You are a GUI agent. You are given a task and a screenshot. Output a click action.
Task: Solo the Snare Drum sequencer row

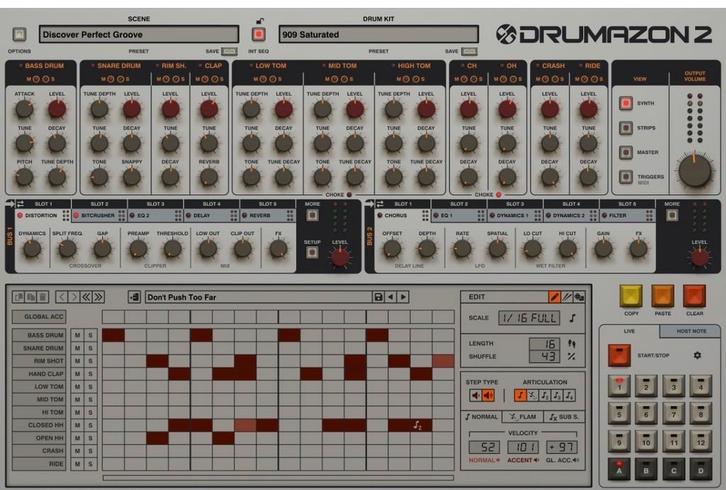pos(90,348)
